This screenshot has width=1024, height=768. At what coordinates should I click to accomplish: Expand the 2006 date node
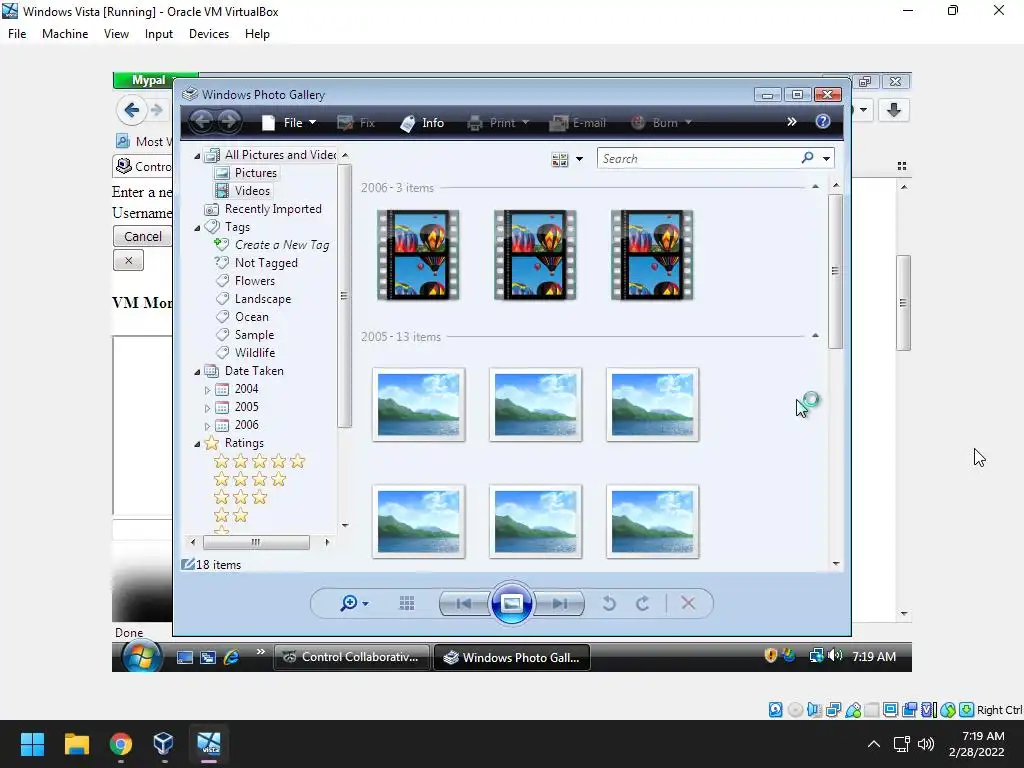[208, 426]
